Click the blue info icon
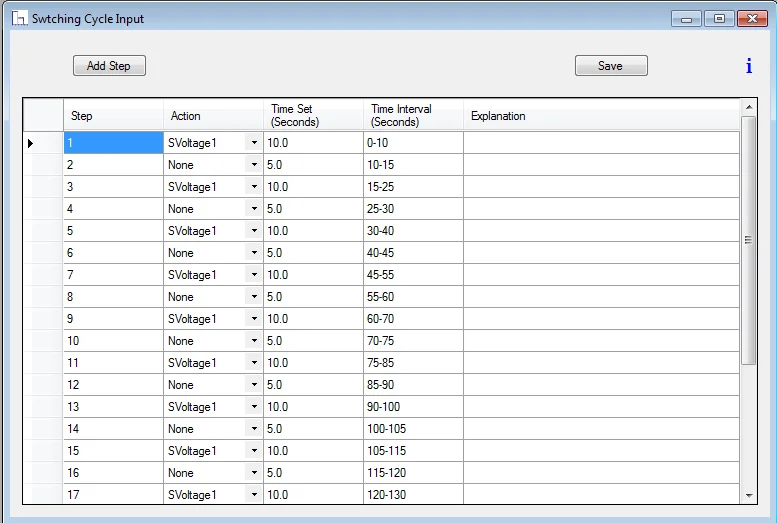This screenshot has width=777, height=523. coord(748,66)
